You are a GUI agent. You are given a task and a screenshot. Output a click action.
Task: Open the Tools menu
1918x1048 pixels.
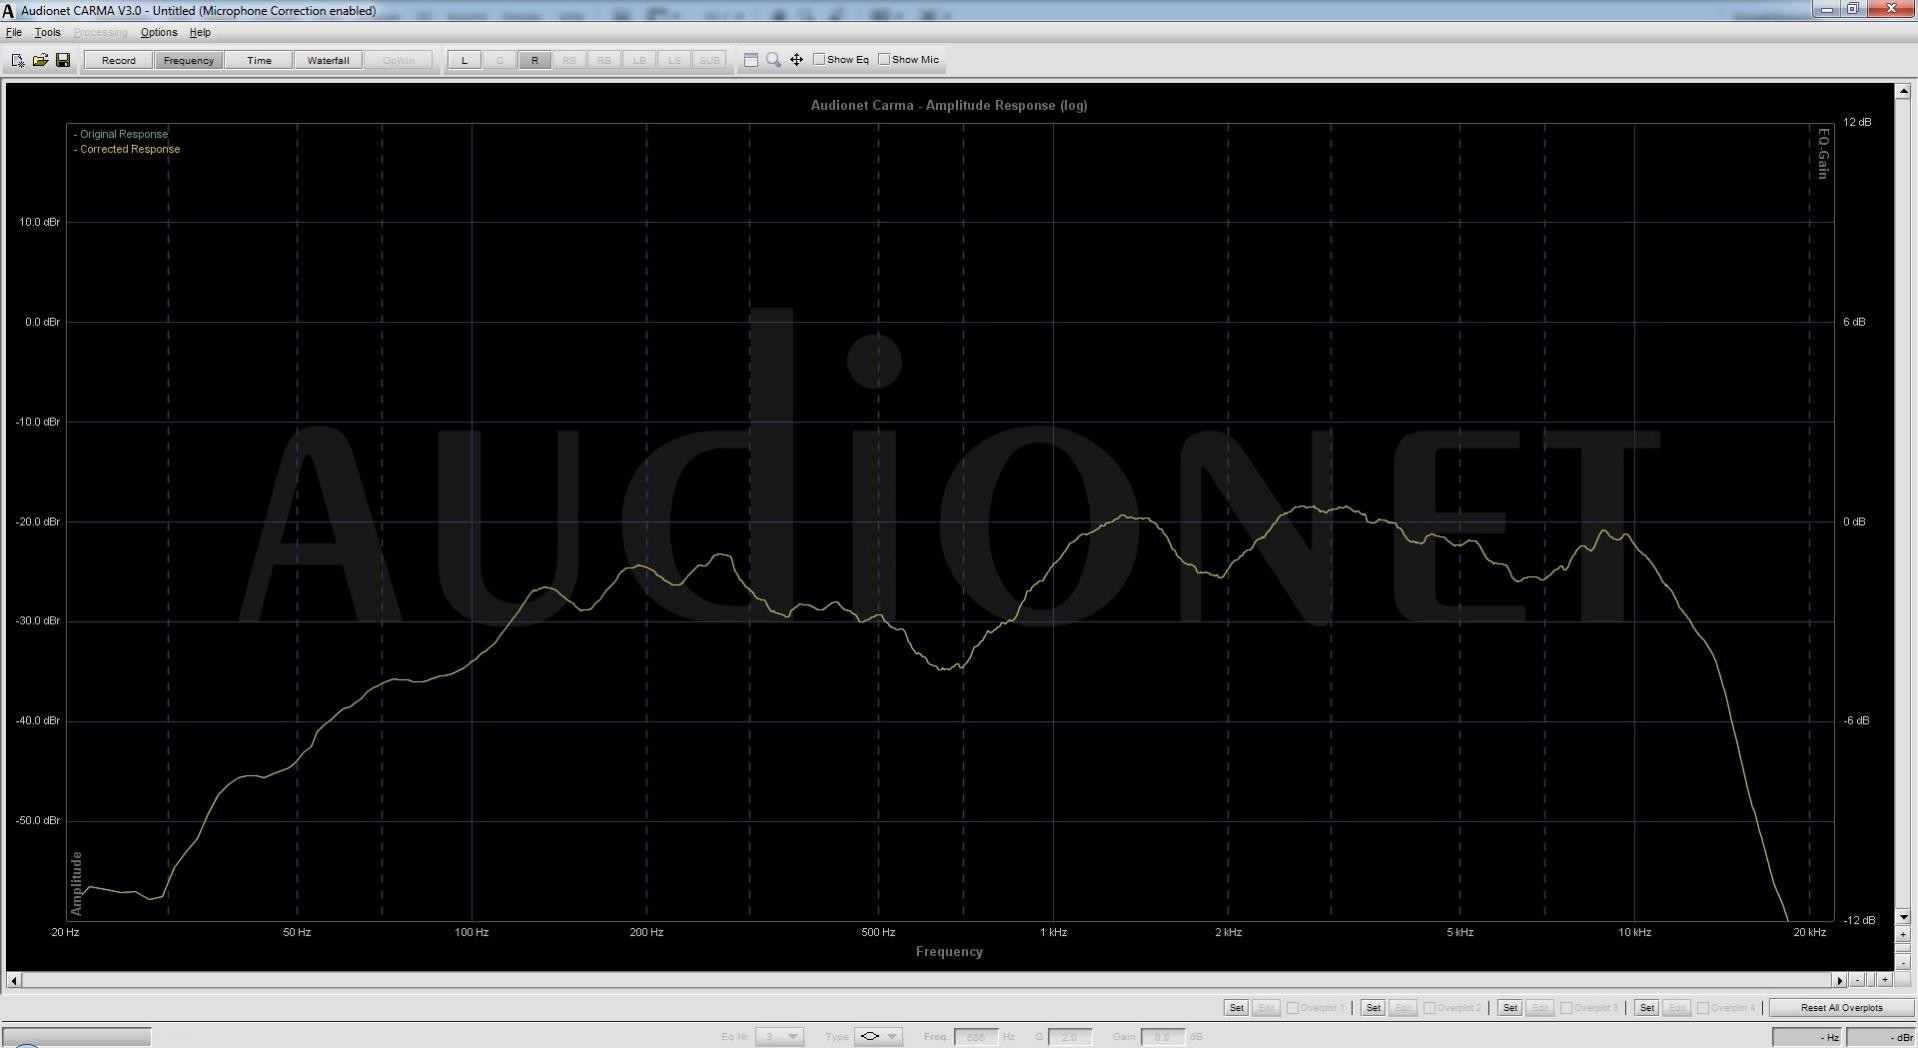coord(47,32)
